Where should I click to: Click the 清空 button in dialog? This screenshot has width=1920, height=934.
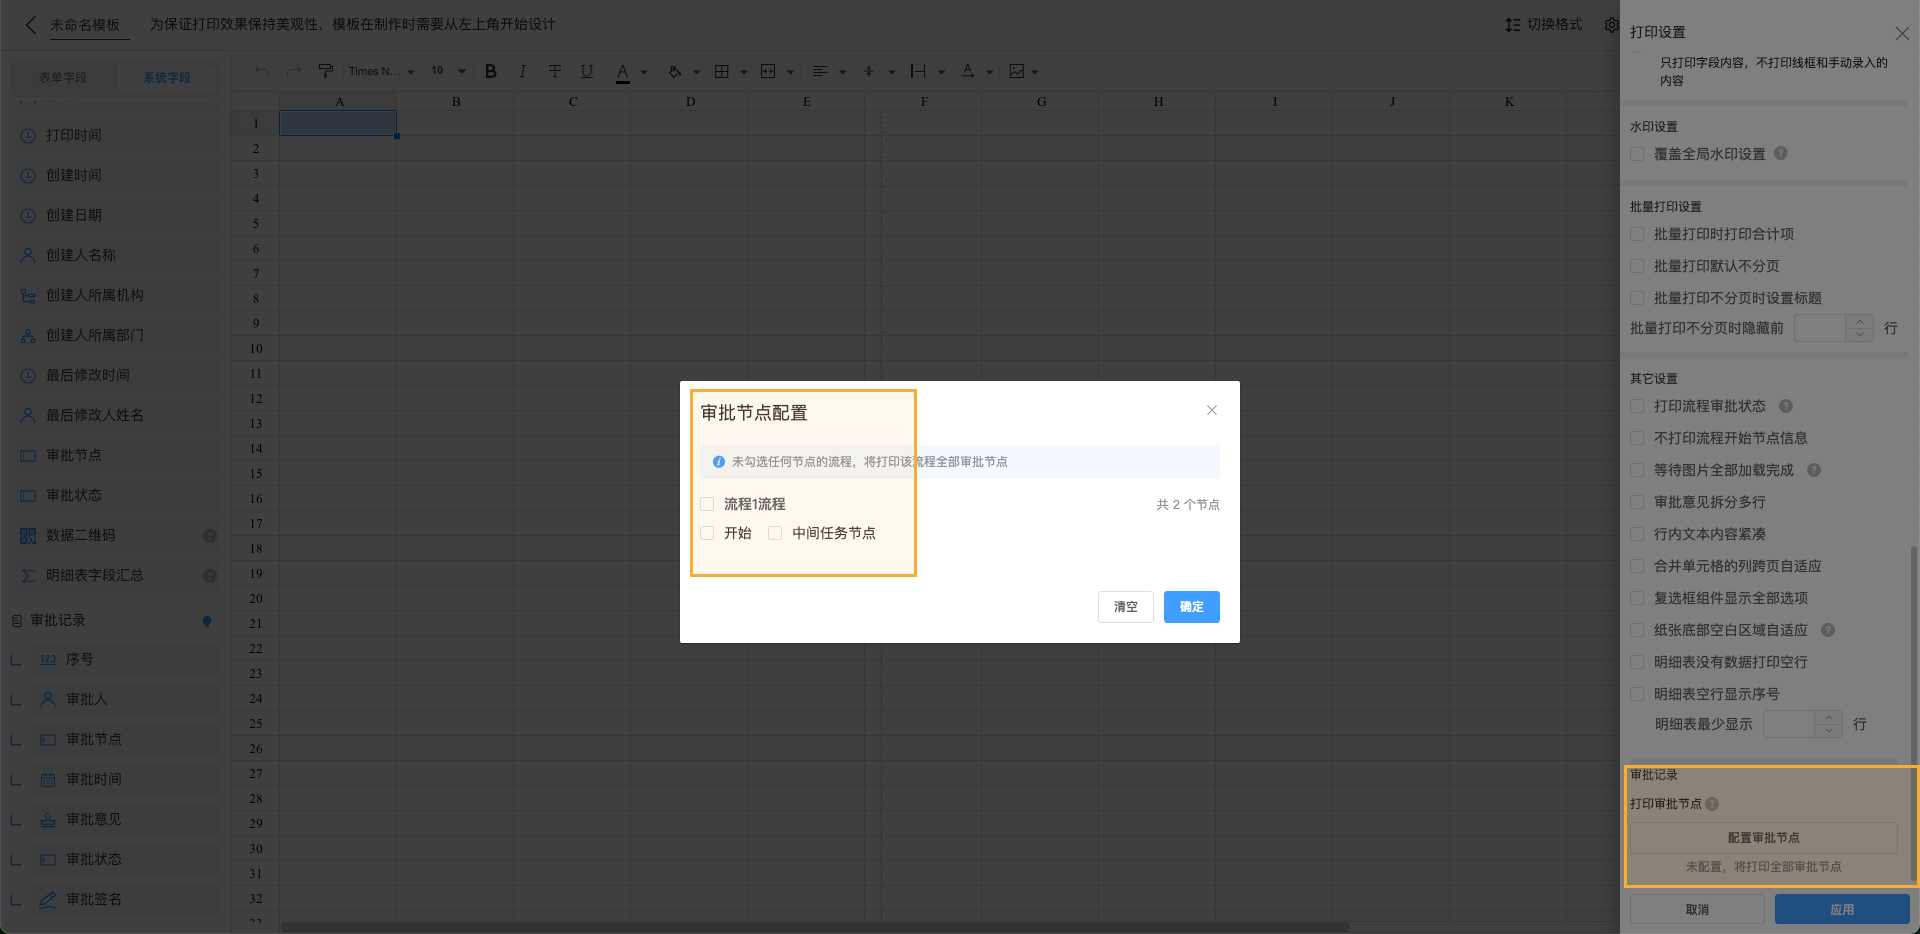pyautogui.click(x=1126, y=607)
